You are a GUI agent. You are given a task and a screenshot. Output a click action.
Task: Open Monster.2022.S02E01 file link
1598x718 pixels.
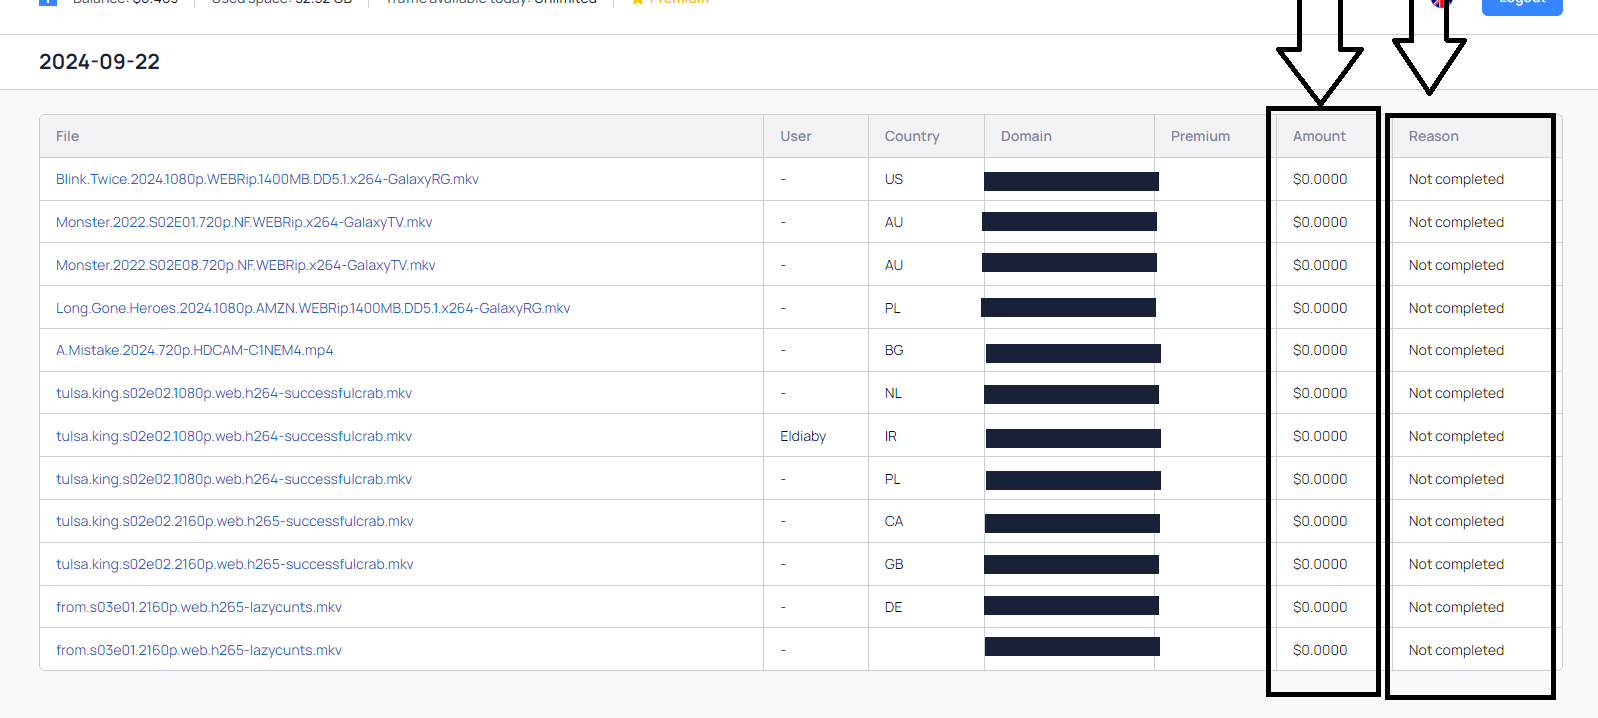pyautogui.click(x=244, y=222)
